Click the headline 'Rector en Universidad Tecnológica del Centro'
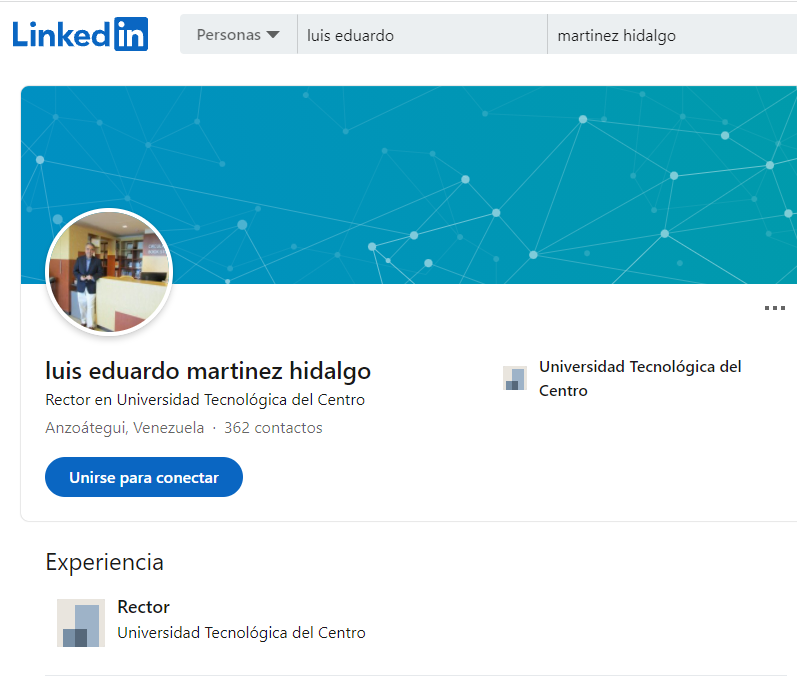 (x=205, y=400)
